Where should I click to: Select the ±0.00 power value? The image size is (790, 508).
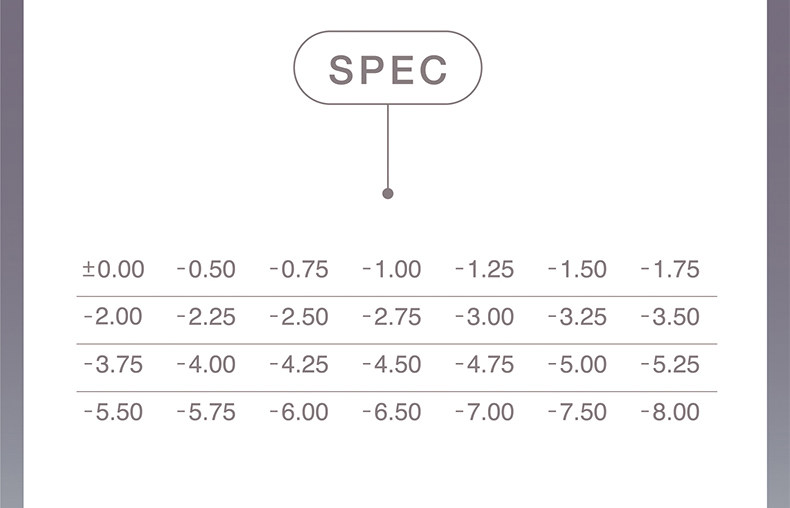(113, 270)
